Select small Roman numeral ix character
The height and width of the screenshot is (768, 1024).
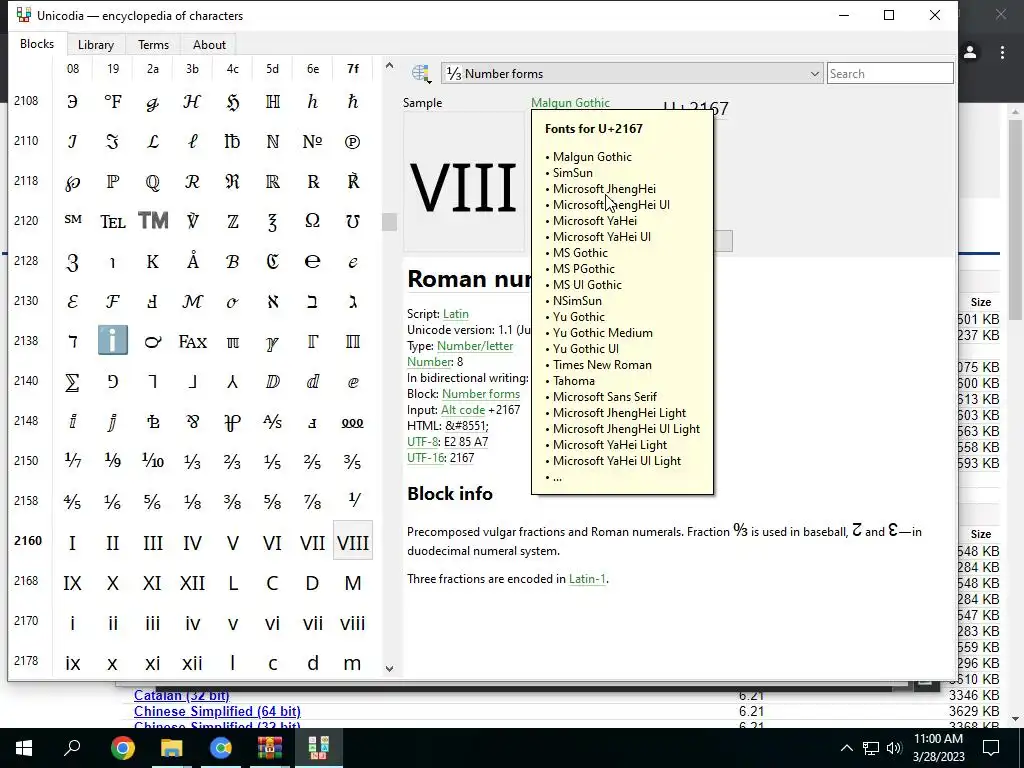[x=72, y=663]
